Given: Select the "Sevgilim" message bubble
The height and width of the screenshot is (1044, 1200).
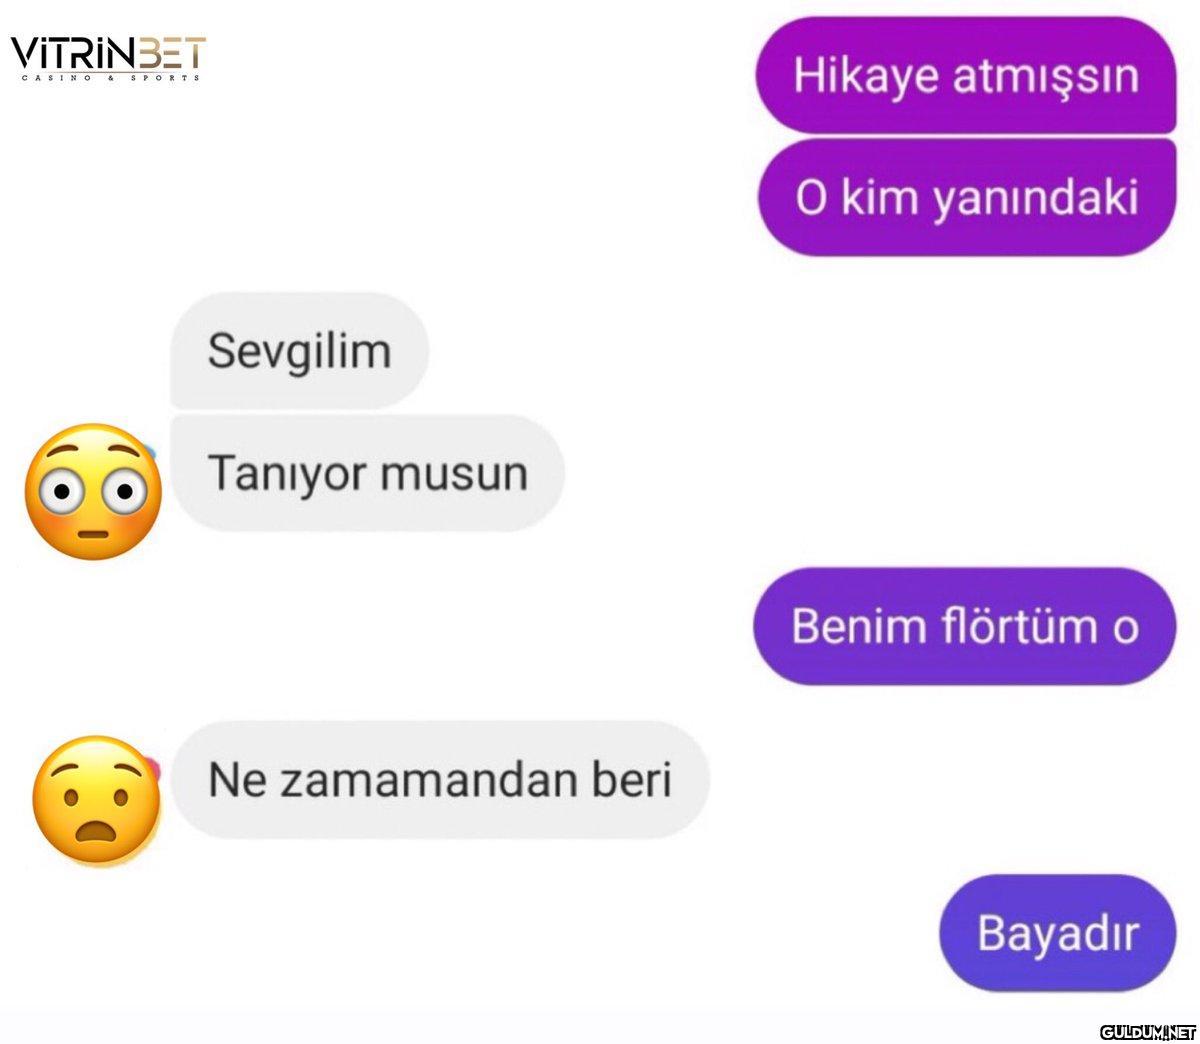Looking at the screenshot, I should [x=299, y=351].
